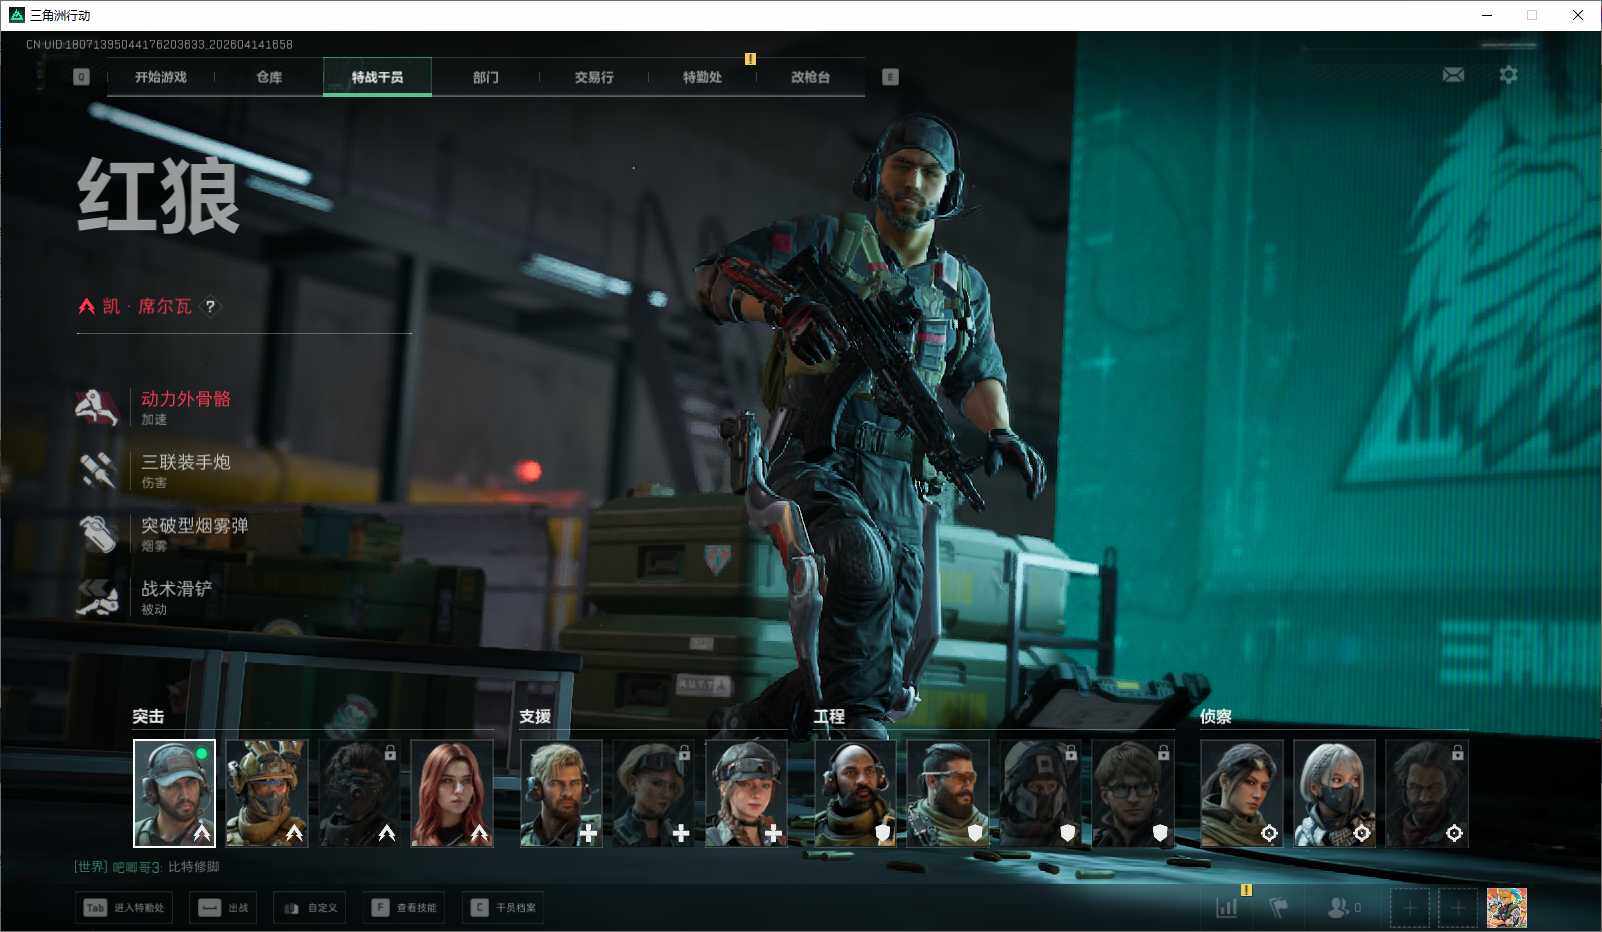The image size is (1602, 932).
Task: Switch to the 仓库 tab
Action: (x=269, y=77)
